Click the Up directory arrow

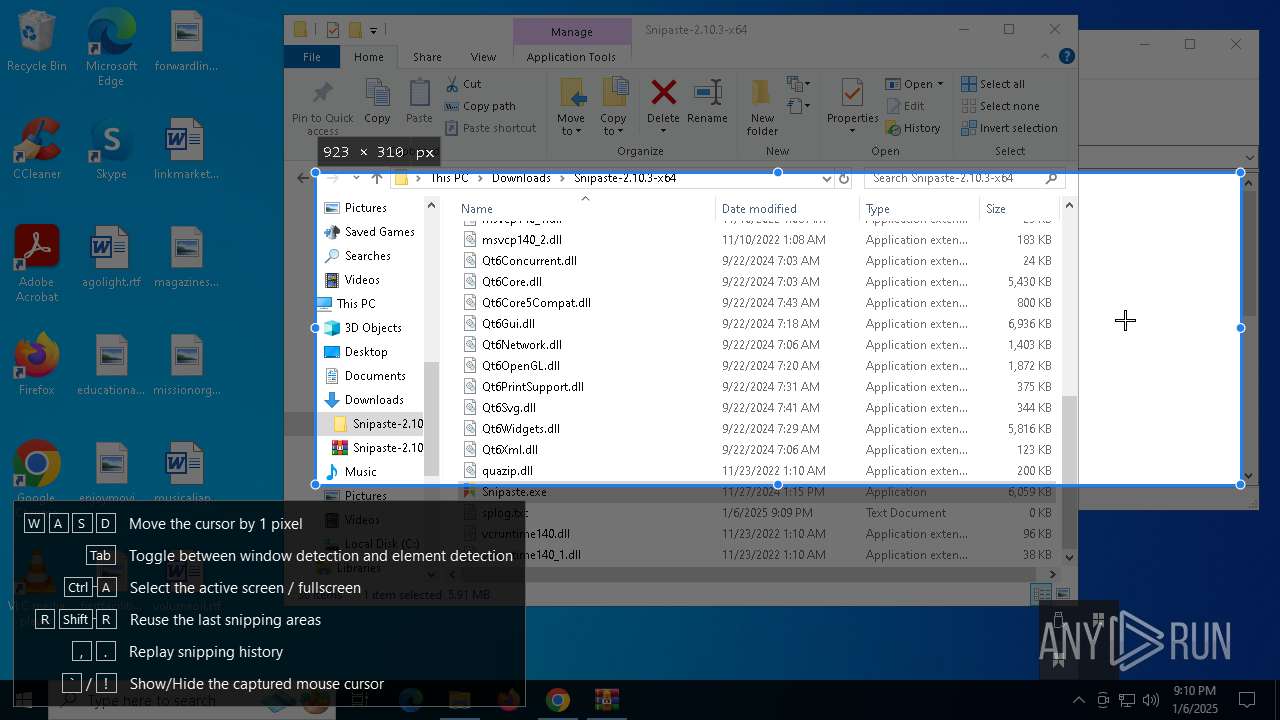click(376, 178)
